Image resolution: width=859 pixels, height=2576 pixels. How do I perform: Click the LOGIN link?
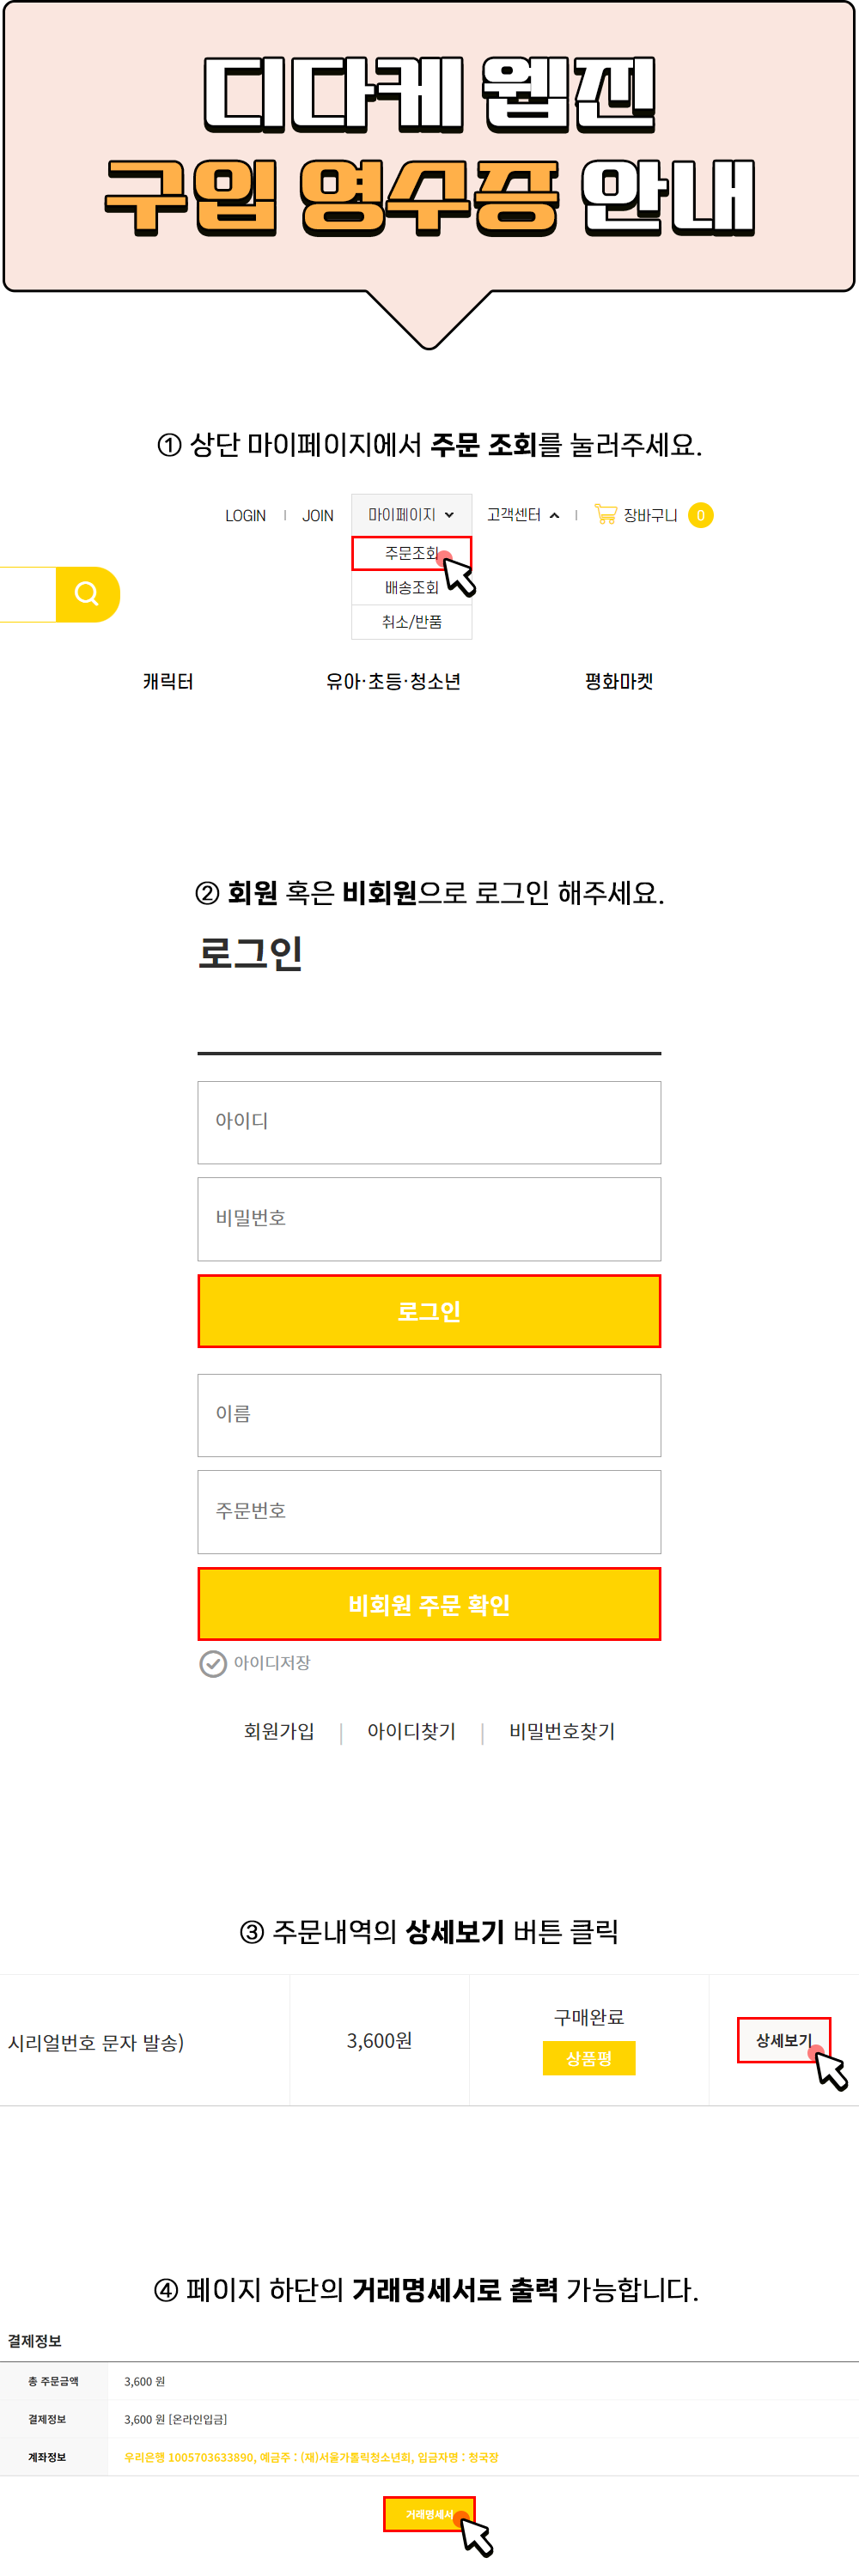tap(245, 515)
